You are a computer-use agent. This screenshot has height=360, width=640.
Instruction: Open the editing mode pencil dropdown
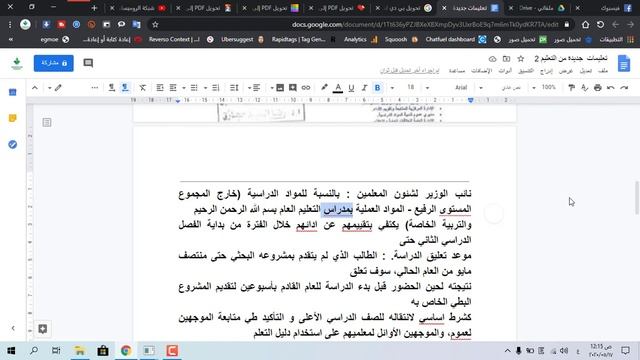click(x=55, y=88)
